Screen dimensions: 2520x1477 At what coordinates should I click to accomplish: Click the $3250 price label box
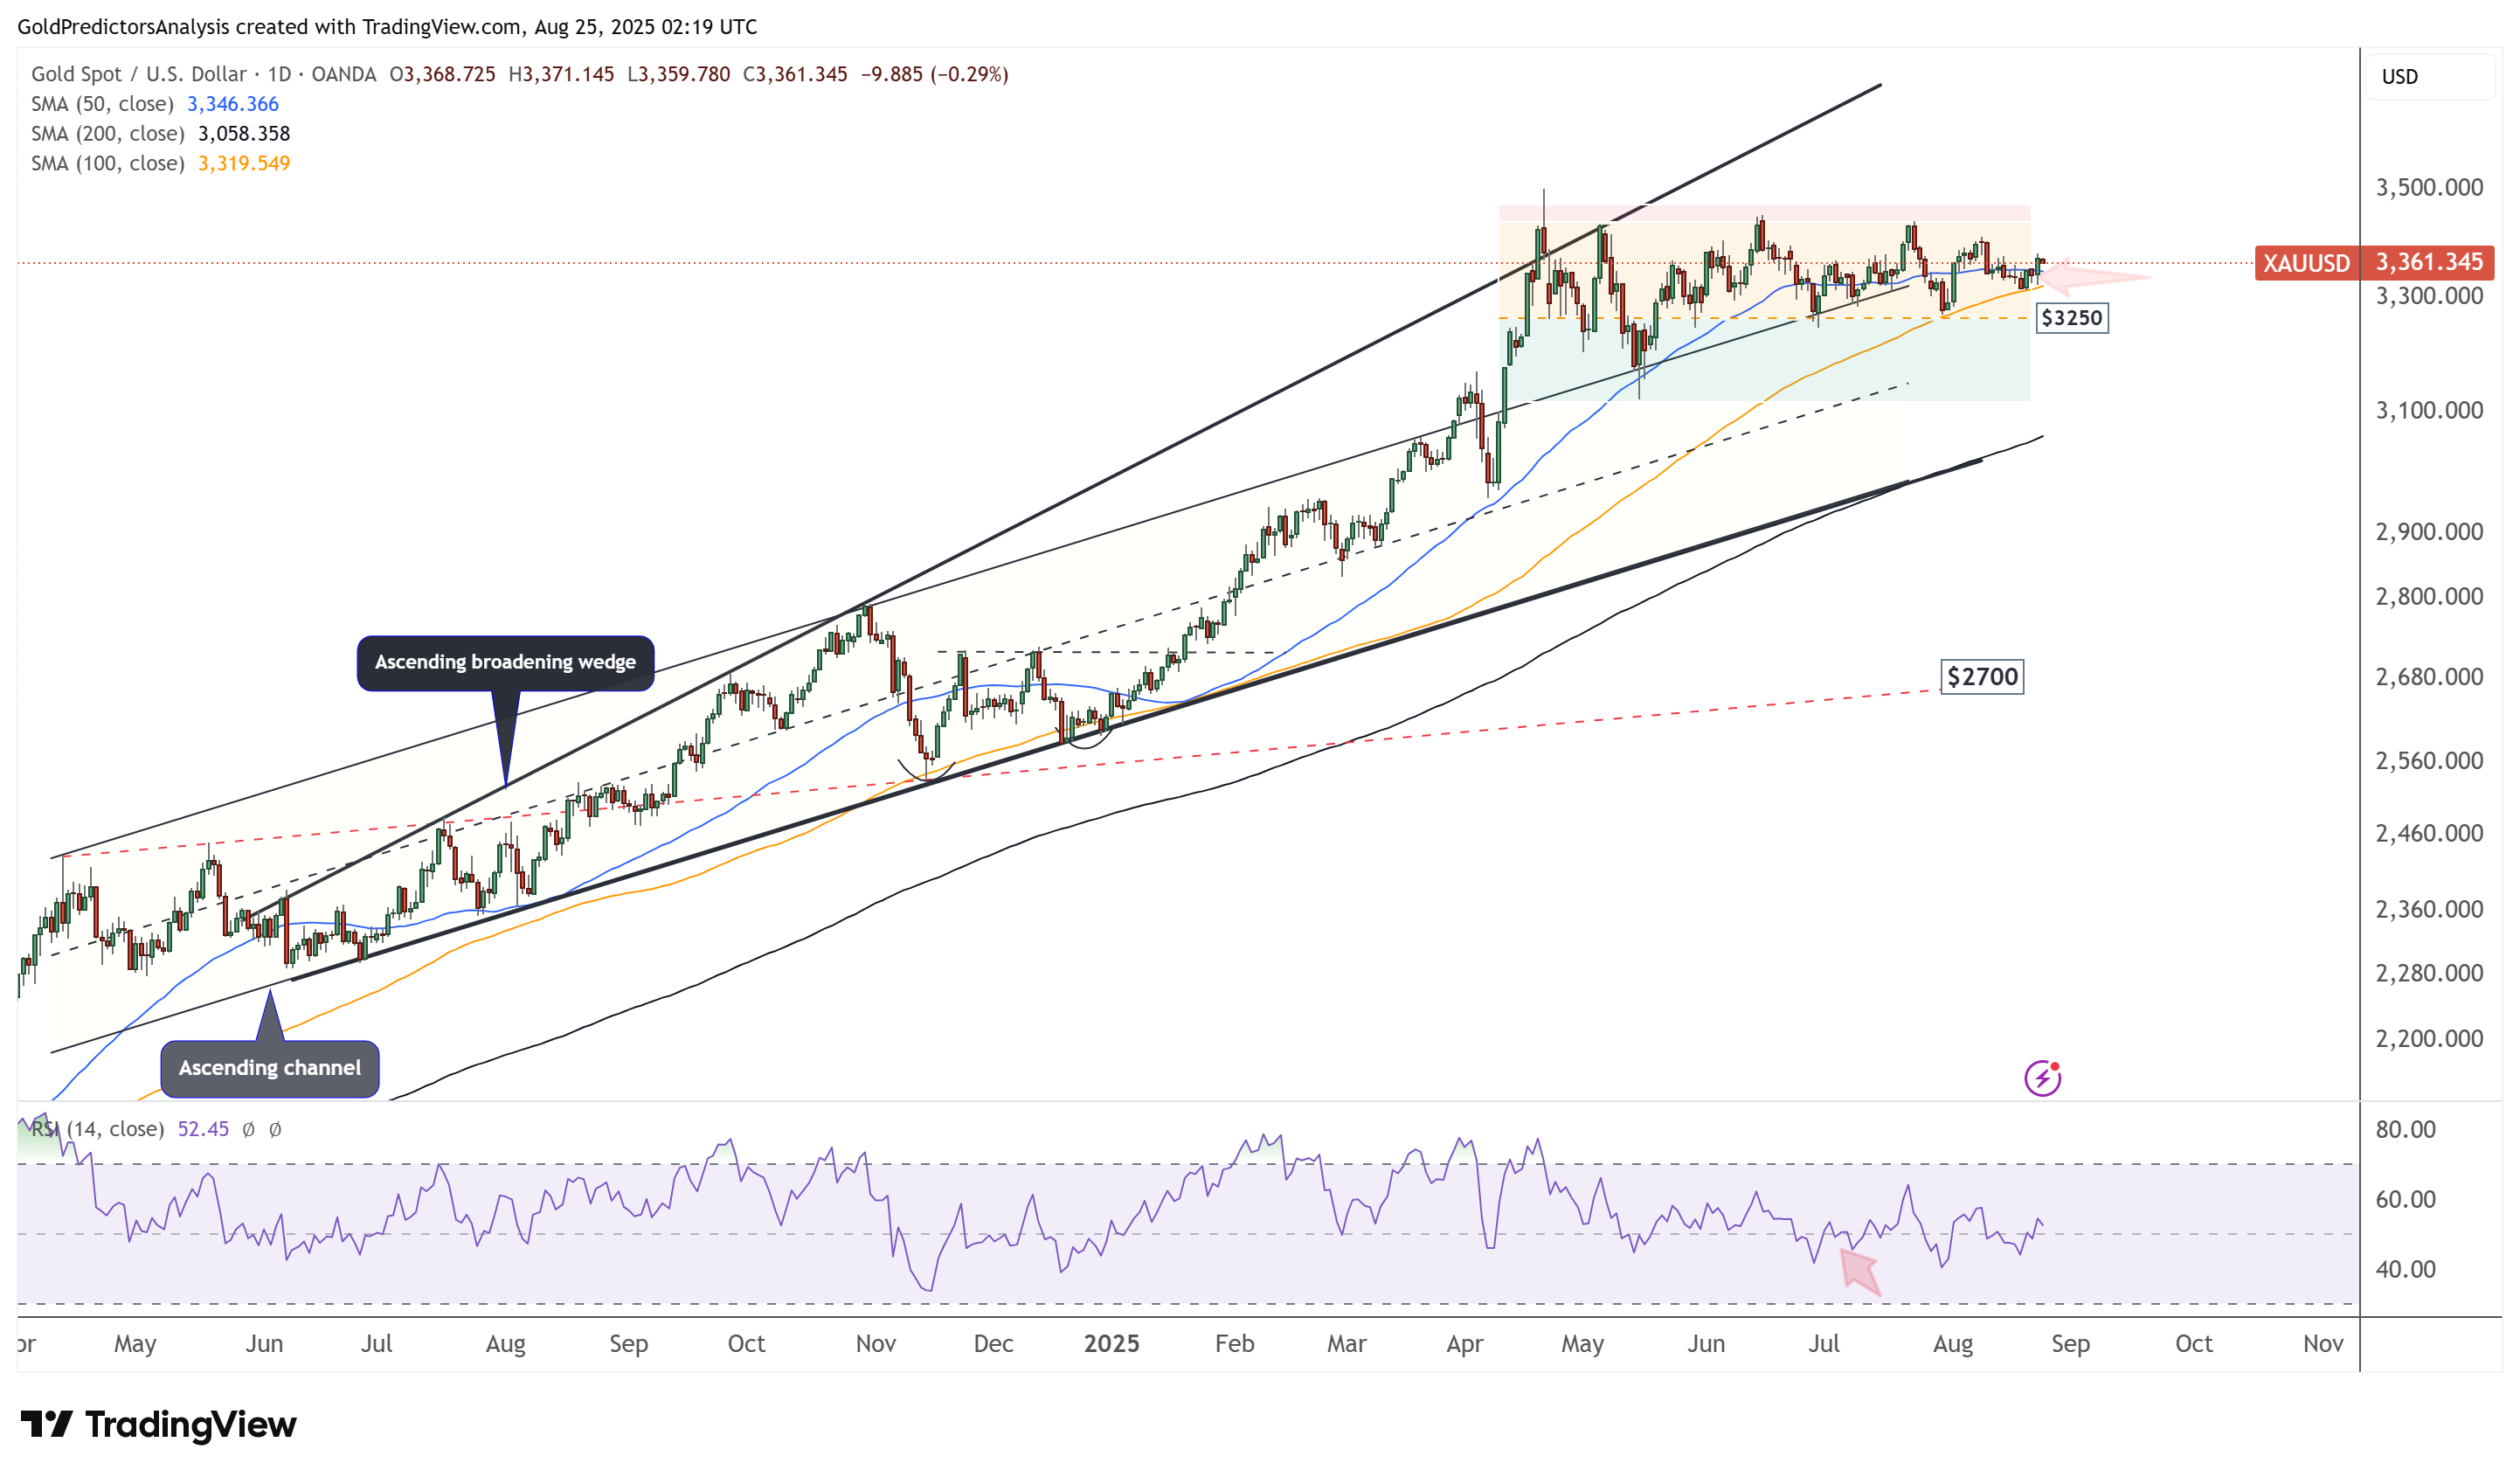(x=2071, y=318)
